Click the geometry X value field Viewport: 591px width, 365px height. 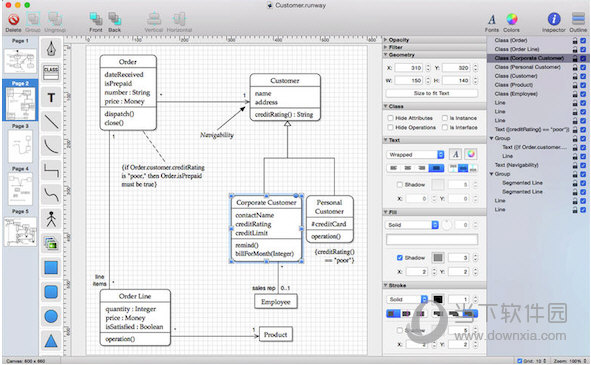click(x=409, y=68)
